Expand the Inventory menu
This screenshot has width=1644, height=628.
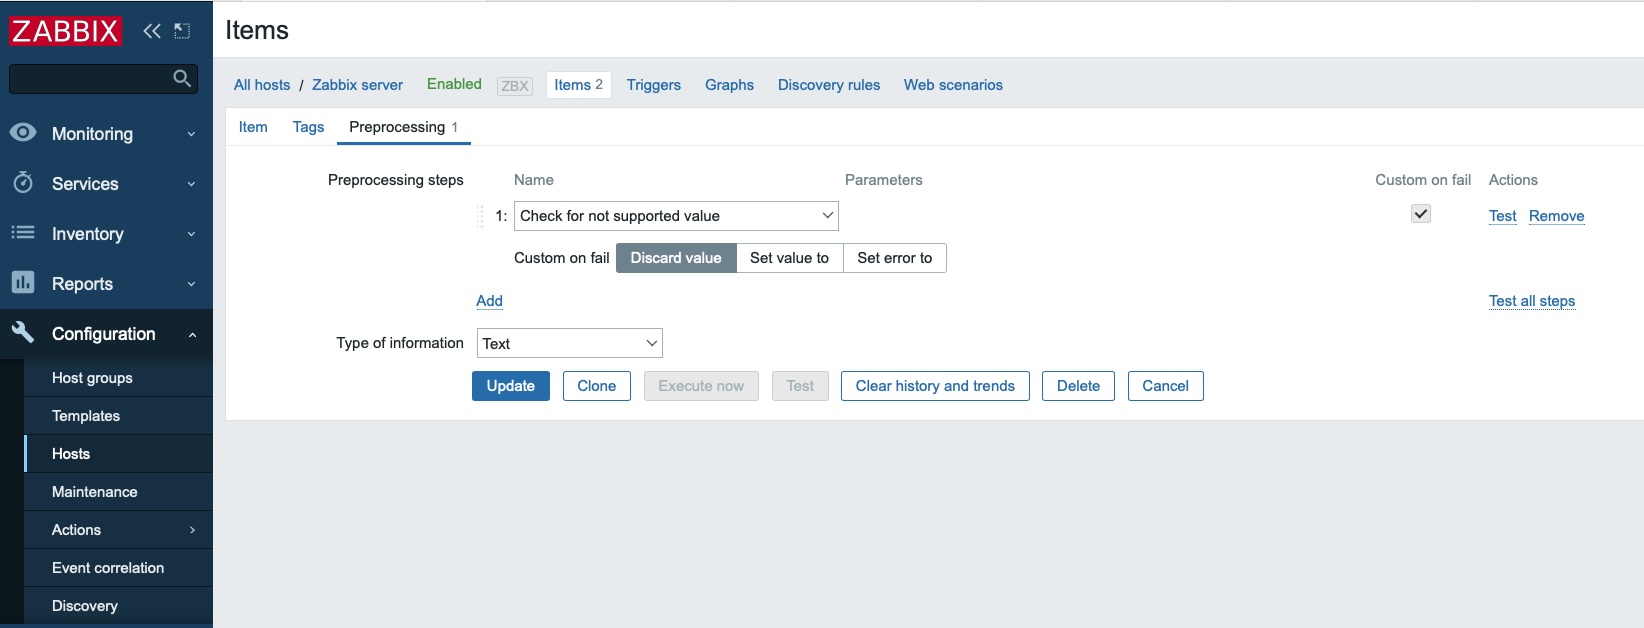(191, 234)
